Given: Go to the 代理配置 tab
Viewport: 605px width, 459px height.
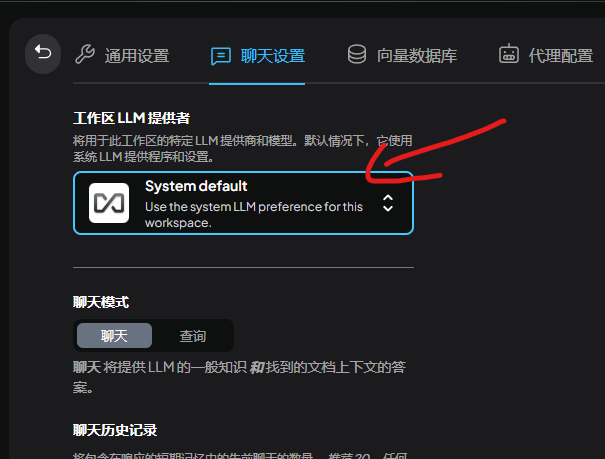Looking at the screenshot, I should coord(560,56).
